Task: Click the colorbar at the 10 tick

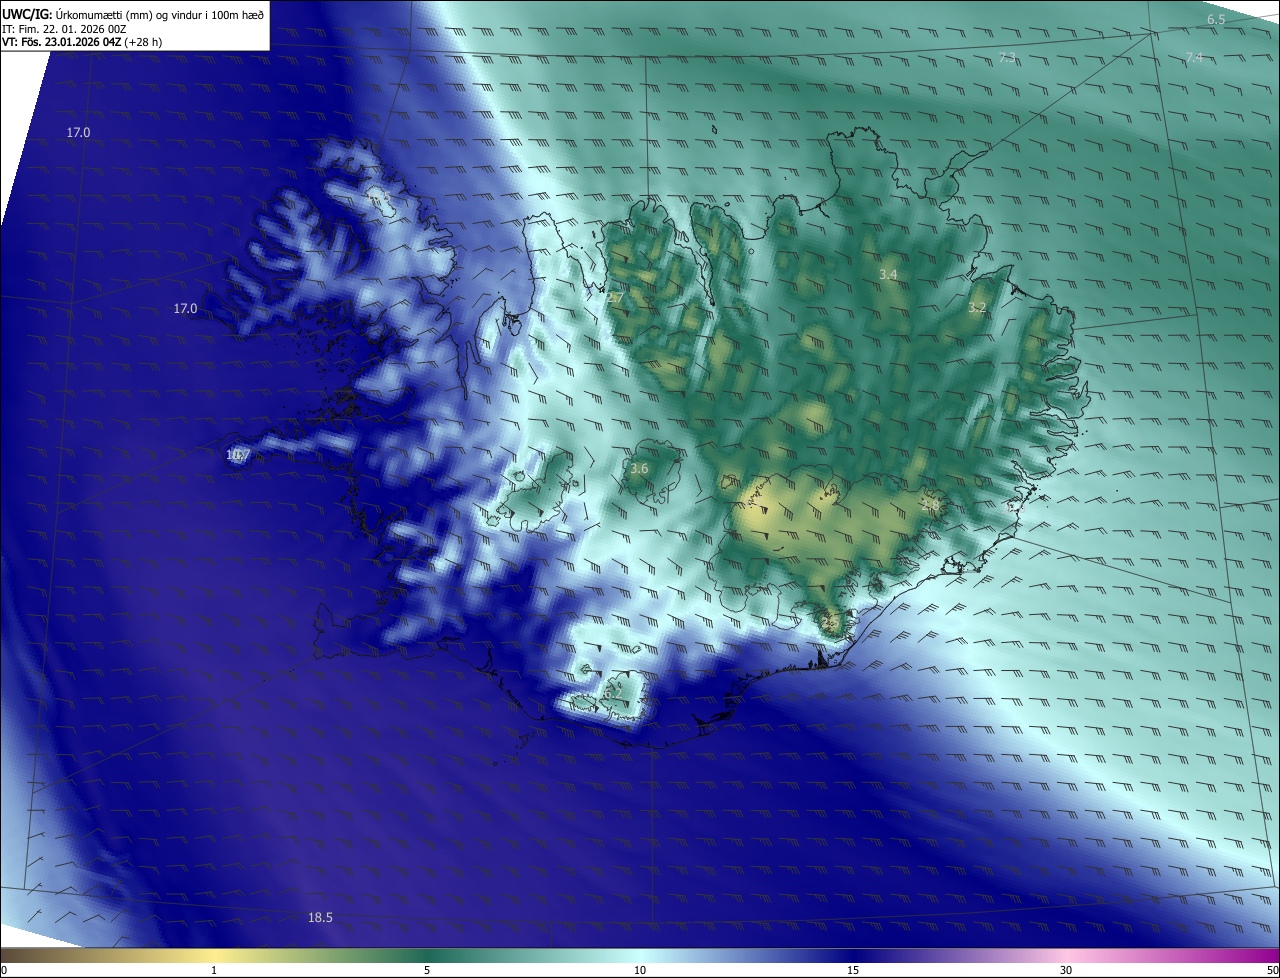Action: click(x=640, y=970)
